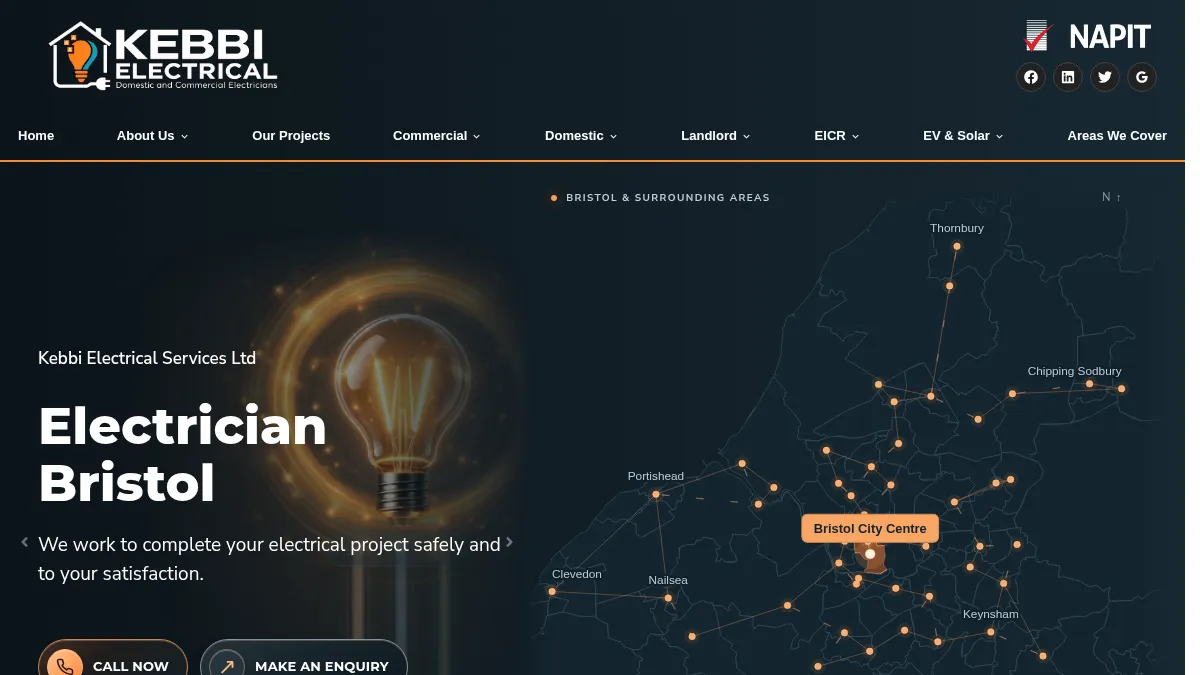Select Clevedon on the map
This screenshot has height=675, width=1200.
click(x=577, y=574)
